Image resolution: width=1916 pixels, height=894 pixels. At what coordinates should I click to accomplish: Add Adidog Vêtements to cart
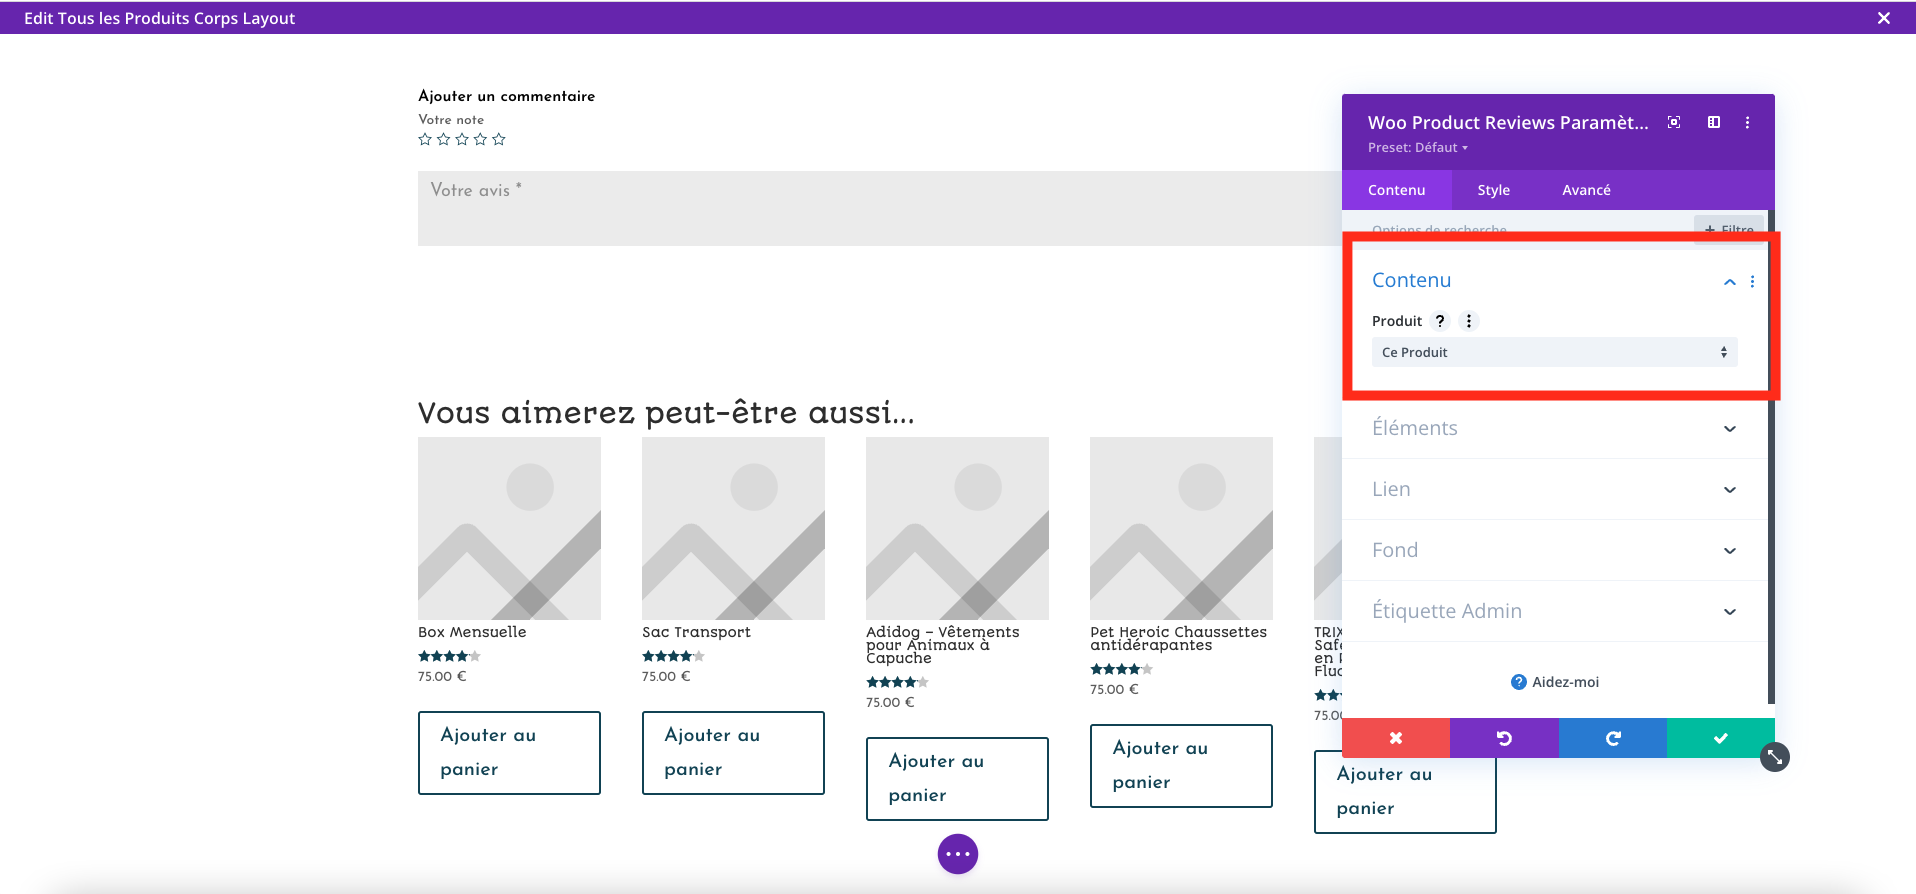957,779
